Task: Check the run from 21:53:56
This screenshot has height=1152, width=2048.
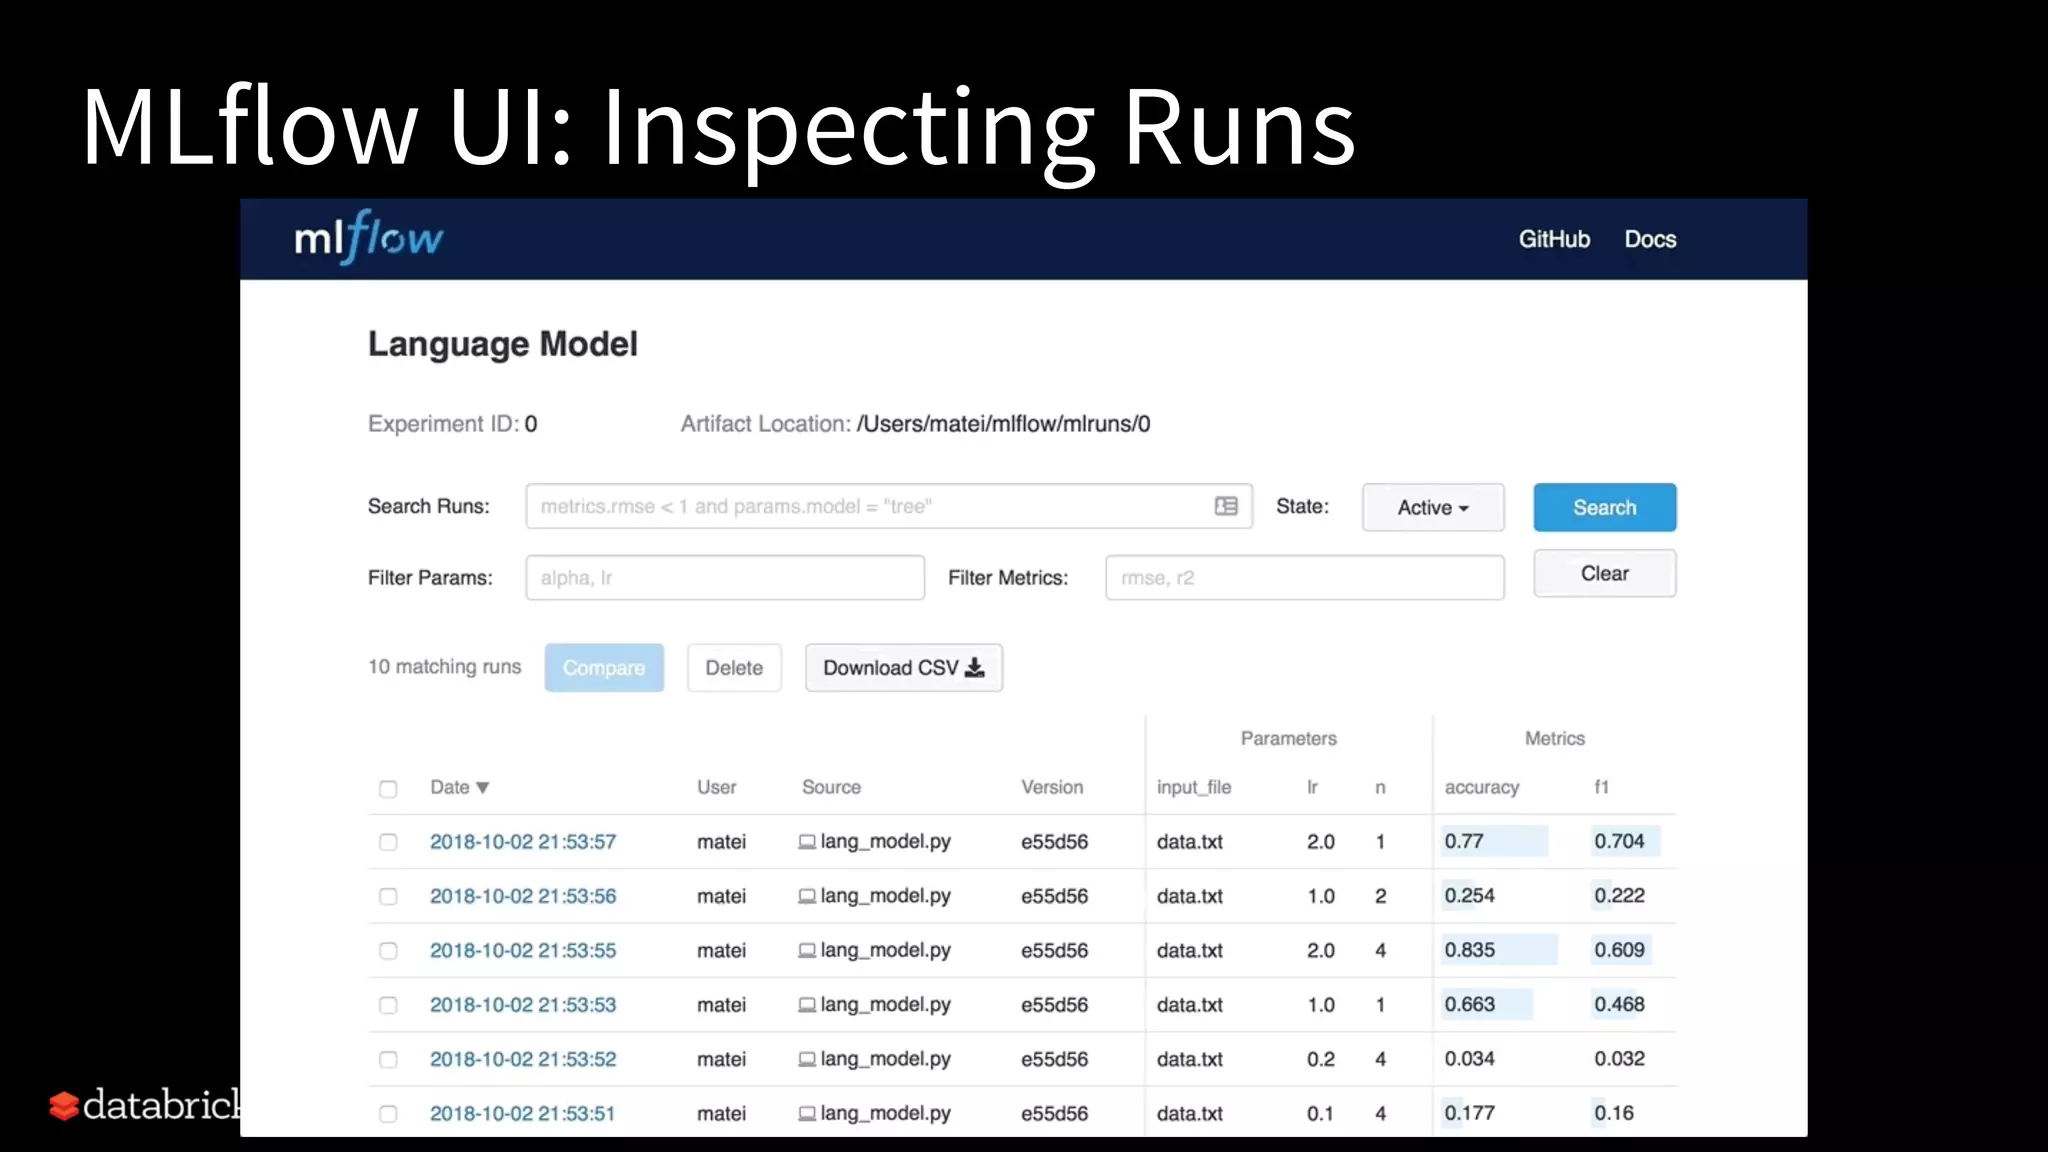Action: pyautogui.click(x=388, y=897)
